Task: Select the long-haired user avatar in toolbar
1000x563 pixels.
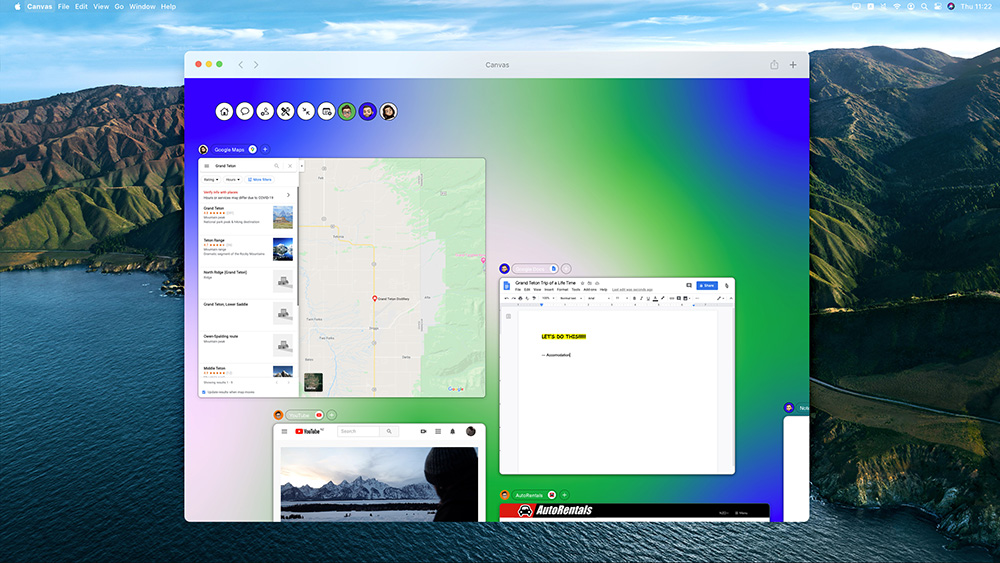Action: click(x=388, y=112)
